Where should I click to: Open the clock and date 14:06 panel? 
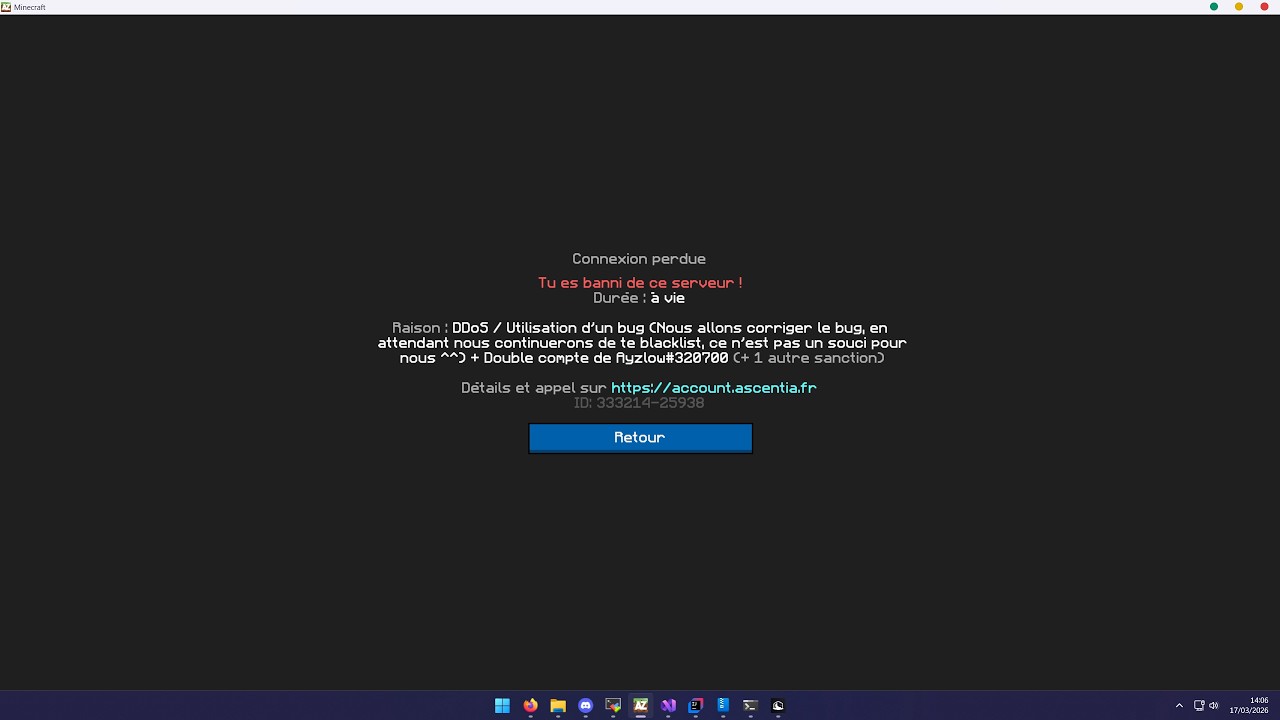1250,705
